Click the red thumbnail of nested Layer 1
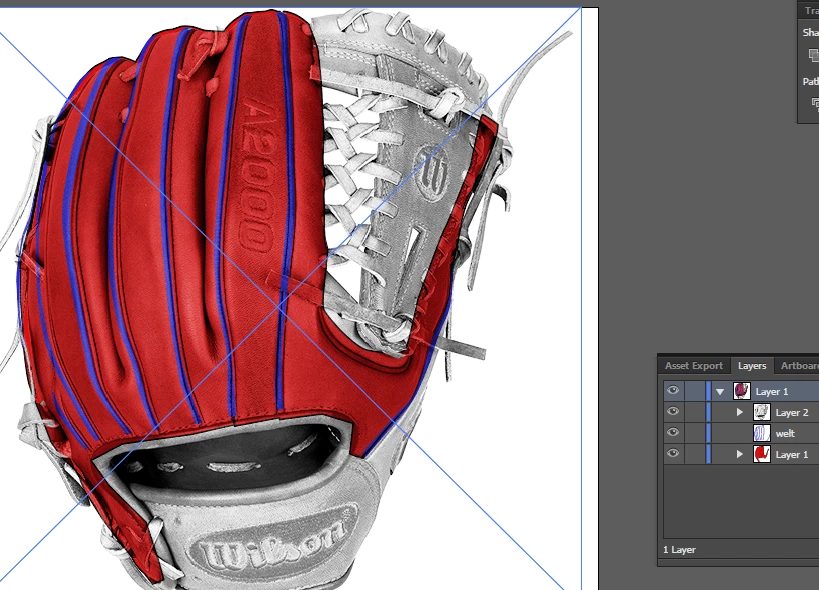 click(762, 454)
